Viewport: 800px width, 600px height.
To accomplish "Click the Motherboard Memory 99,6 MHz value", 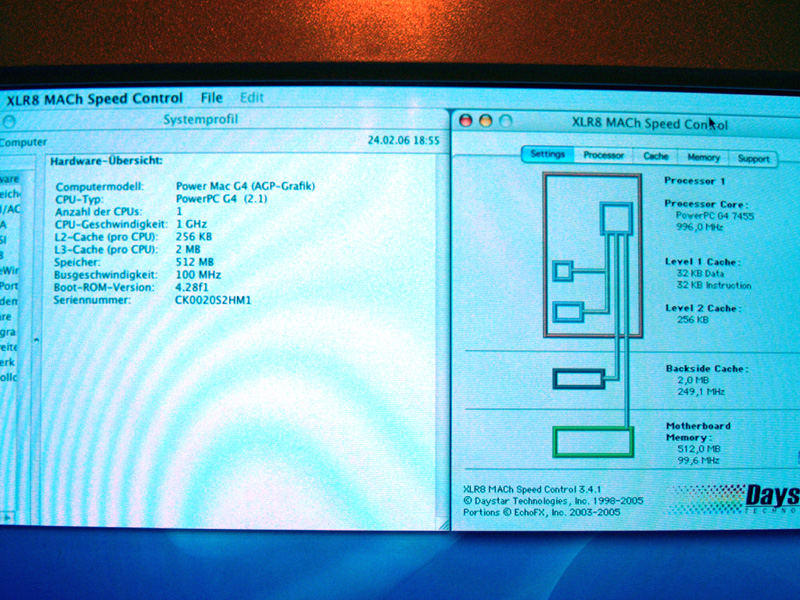I will [x=698, y=460].
